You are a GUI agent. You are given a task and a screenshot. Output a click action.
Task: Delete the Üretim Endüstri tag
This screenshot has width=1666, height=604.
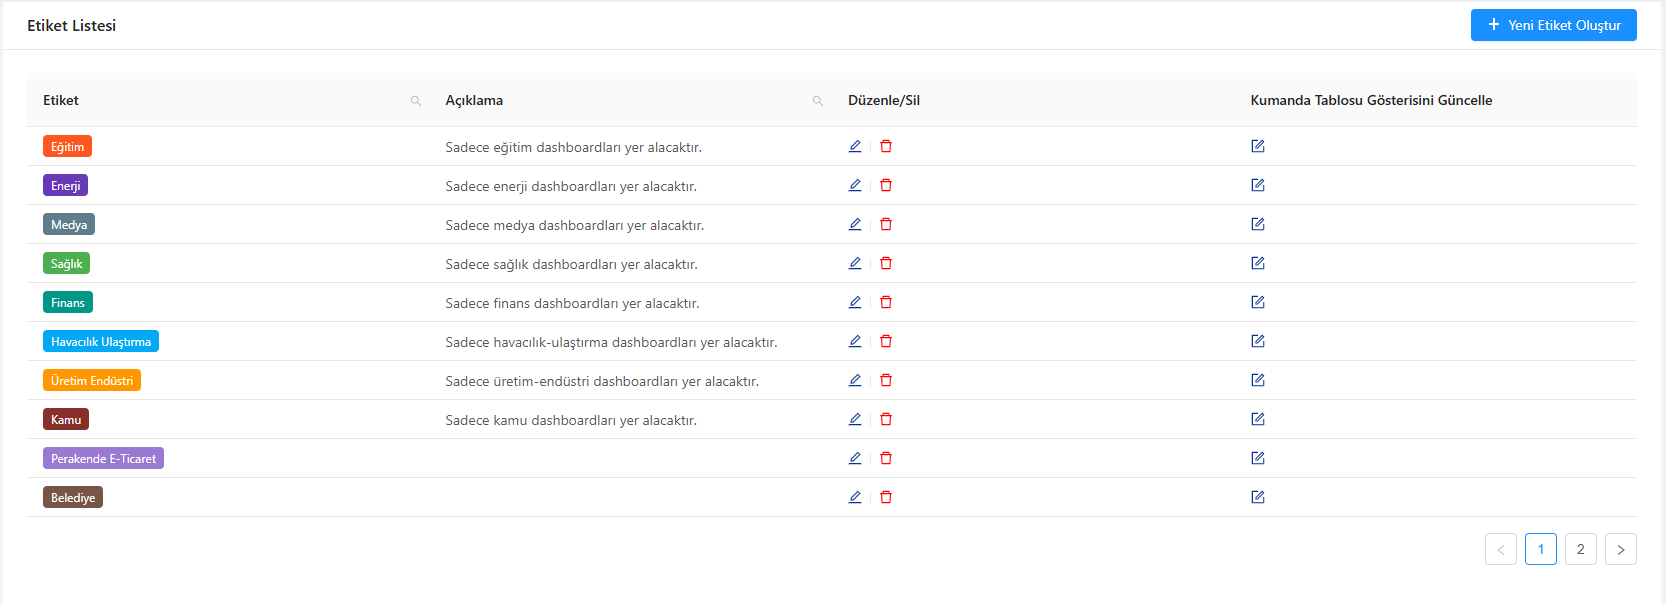coord(886,380)
